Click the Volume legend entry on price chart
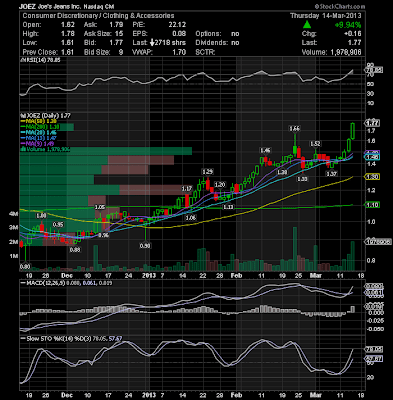The width and height of the screenshot is (393, 400). click(x=45, y=150)
